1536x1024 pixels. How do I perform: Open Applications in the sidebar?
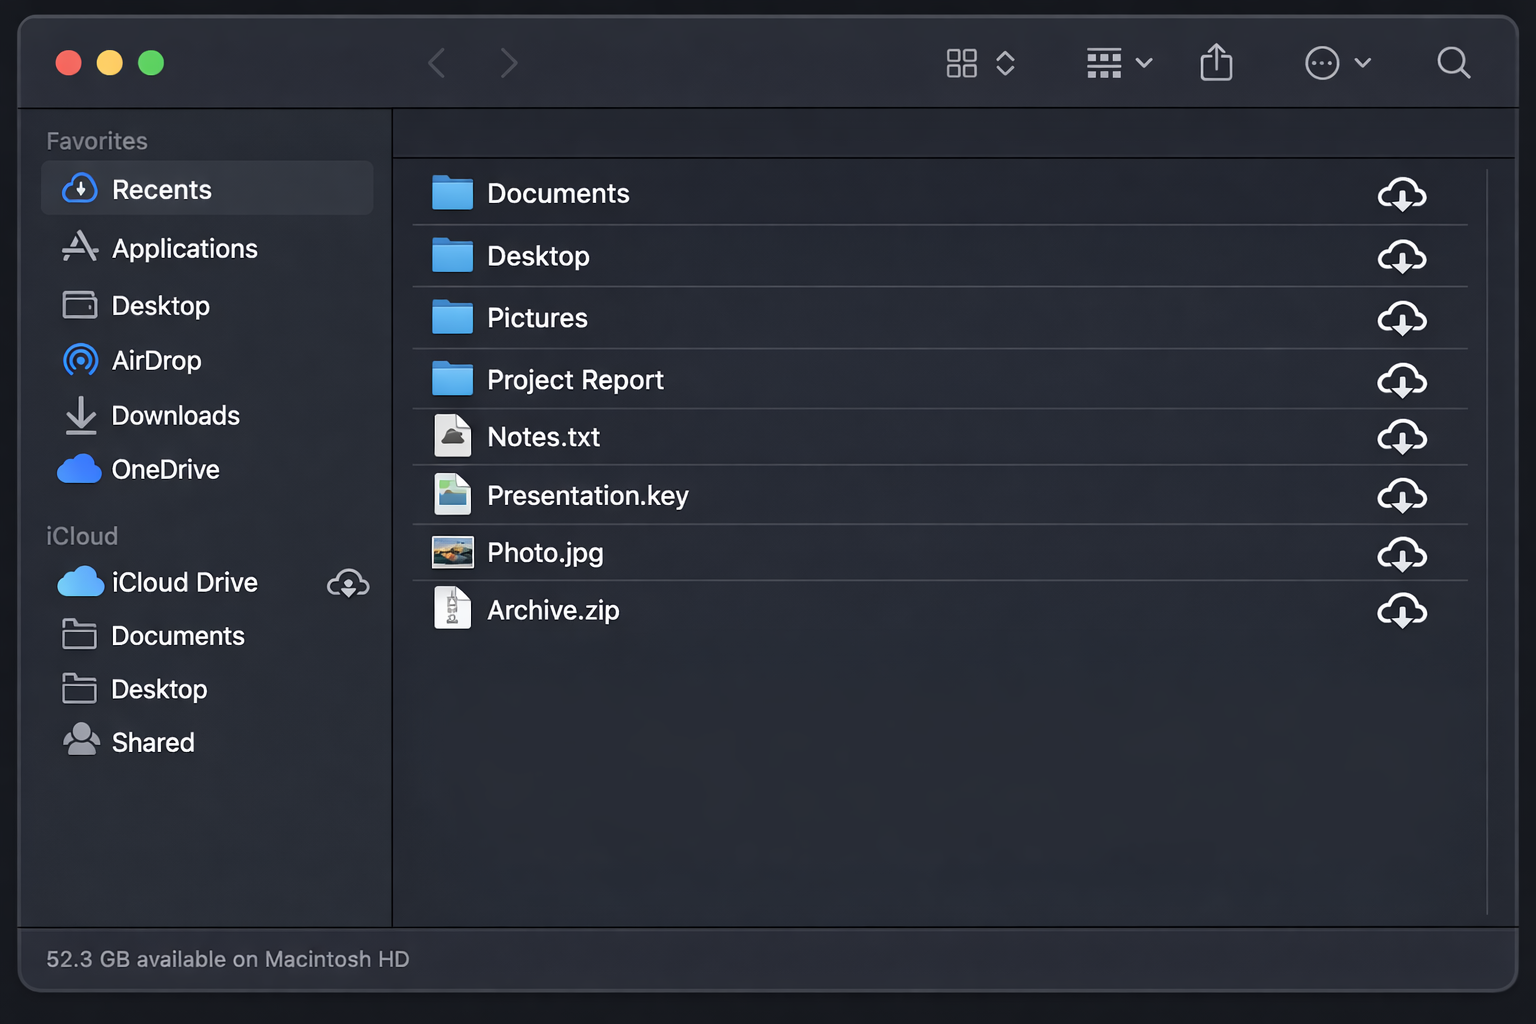point(207,248)
